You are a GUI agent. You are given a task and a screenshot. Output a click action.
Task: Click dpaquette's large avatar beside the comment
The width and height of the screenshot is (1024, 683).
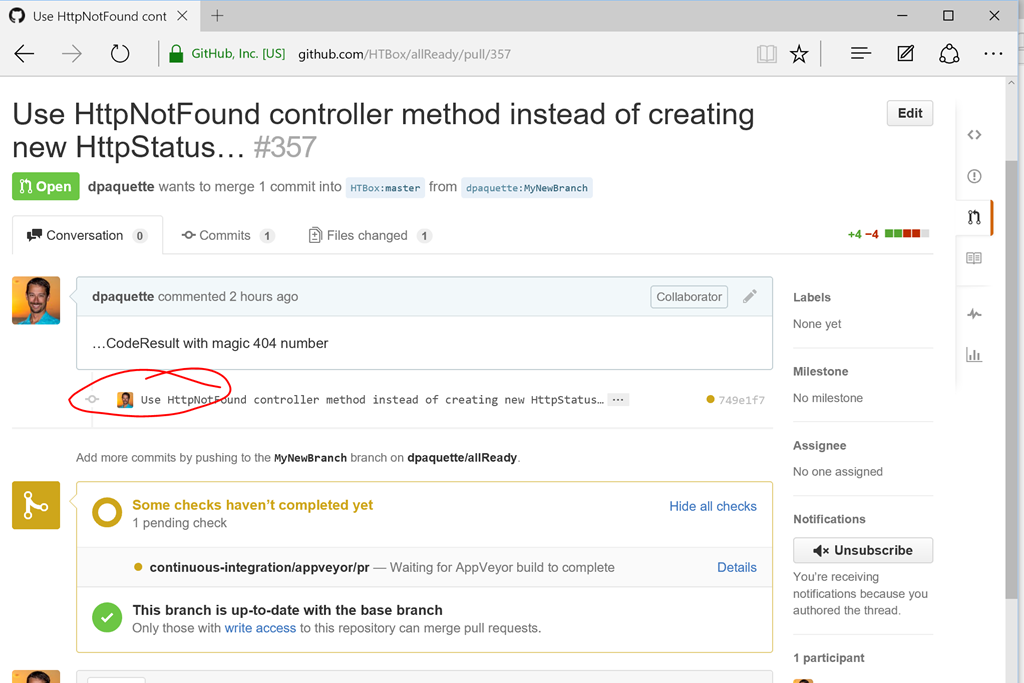point(36,300)
